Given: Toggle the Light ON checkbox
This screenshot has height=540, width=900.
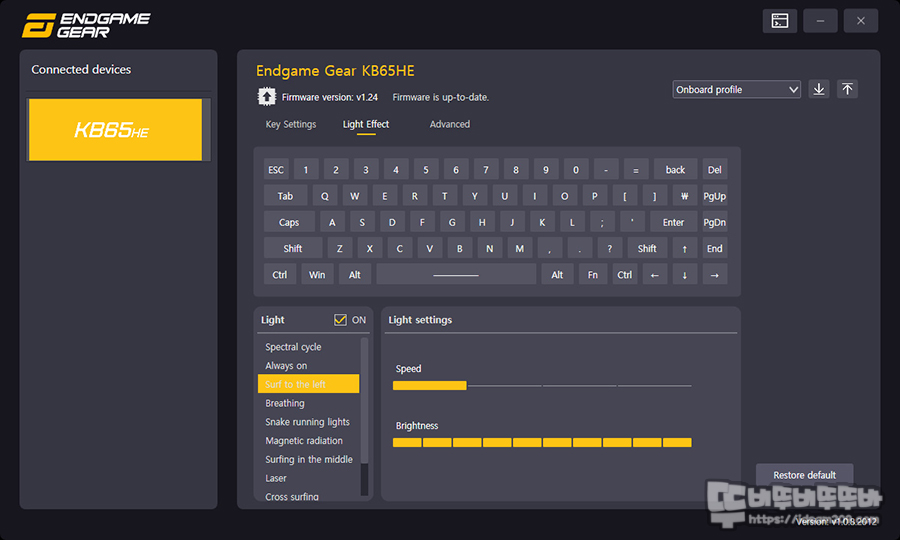Looking at the screenshot, I should (x=340, y=320).
